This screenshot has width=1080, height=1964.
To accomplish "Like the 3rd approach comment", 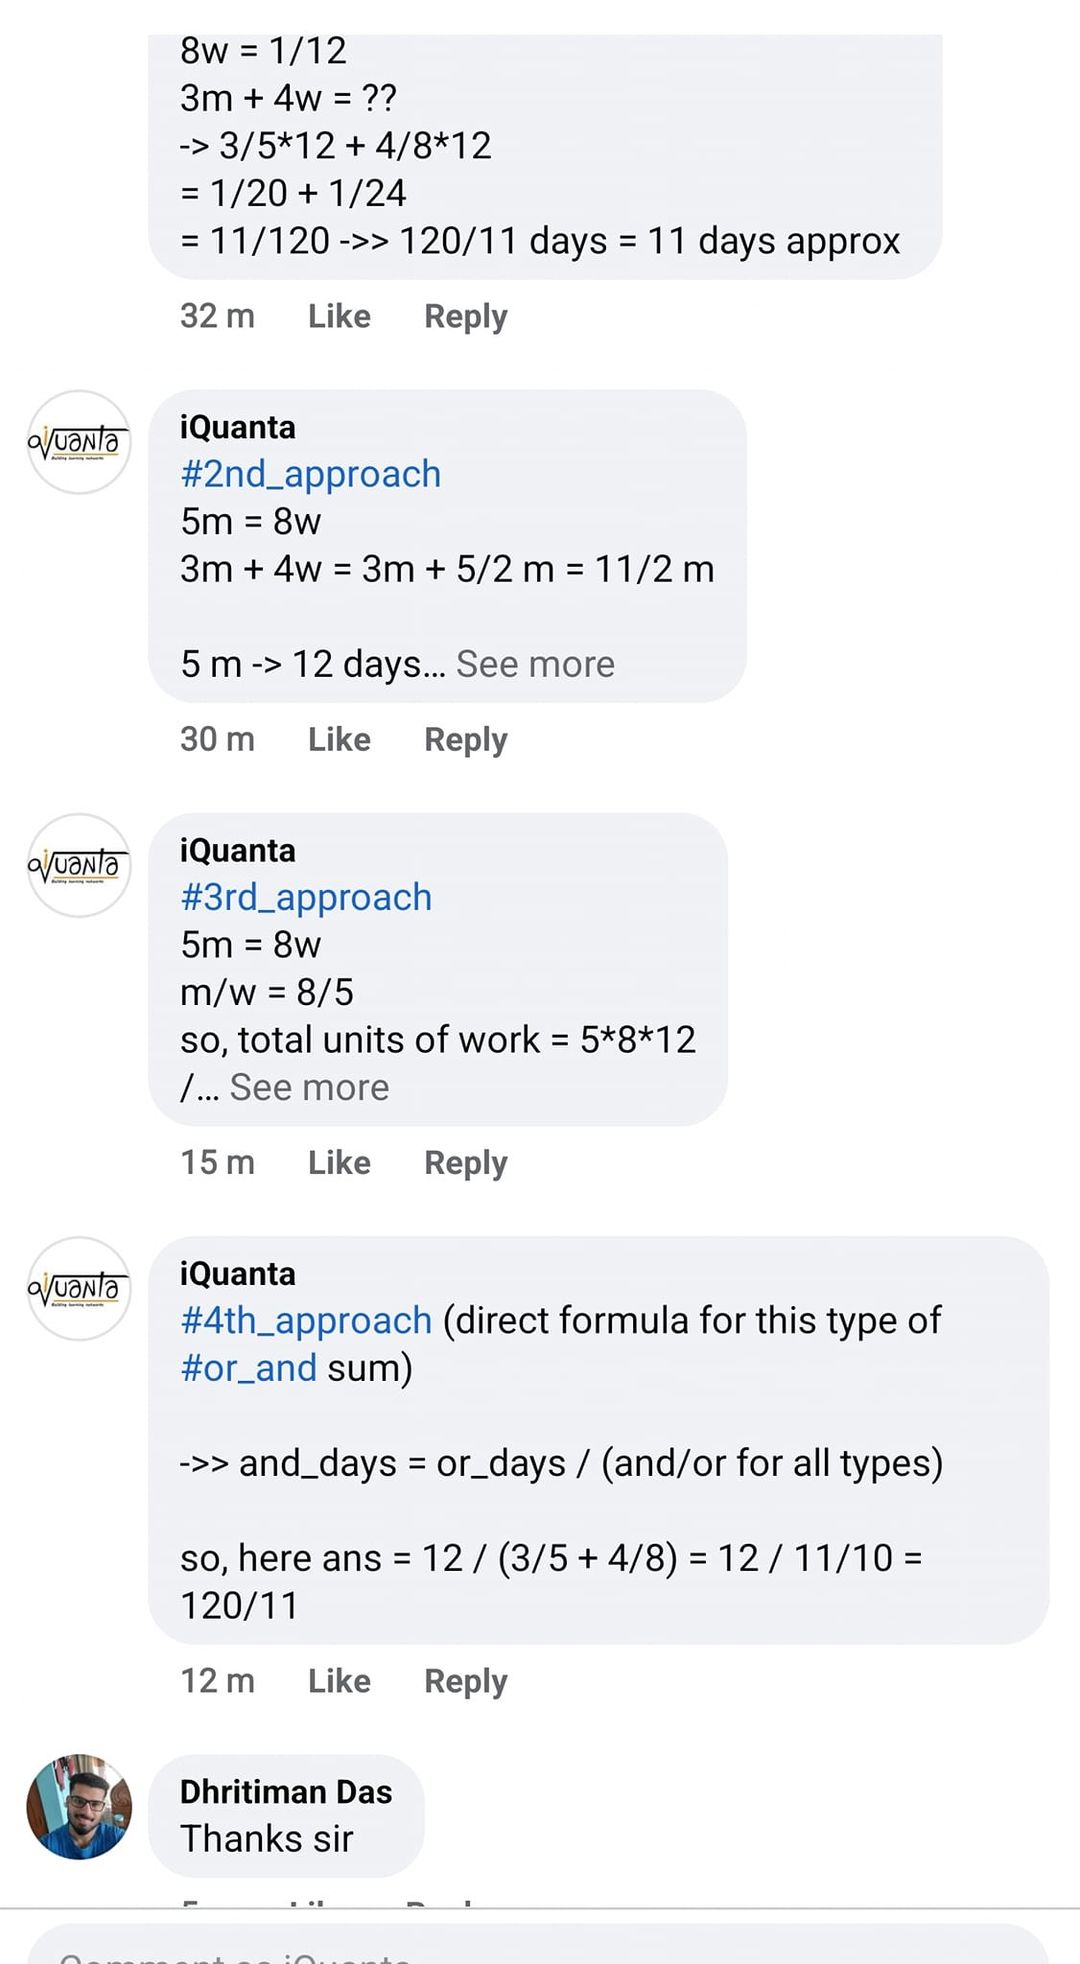I will point(339,1162).
